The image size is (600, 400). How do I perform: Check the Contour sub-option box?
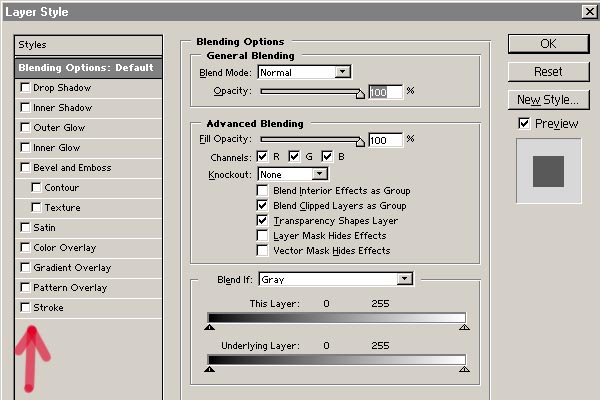36,188
